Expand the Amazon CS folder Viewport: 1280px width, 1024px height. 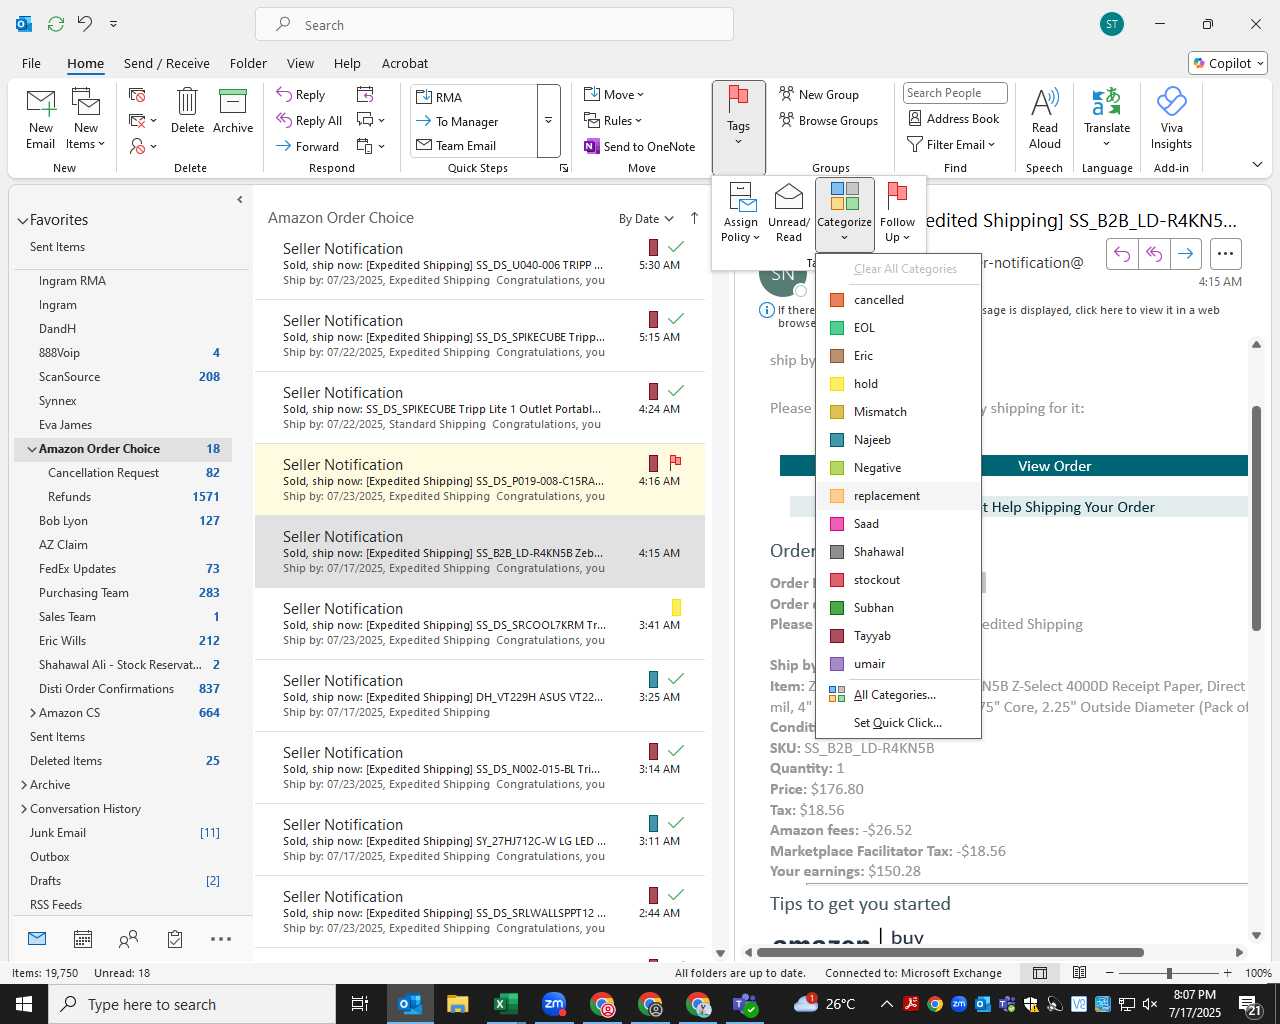33,713
